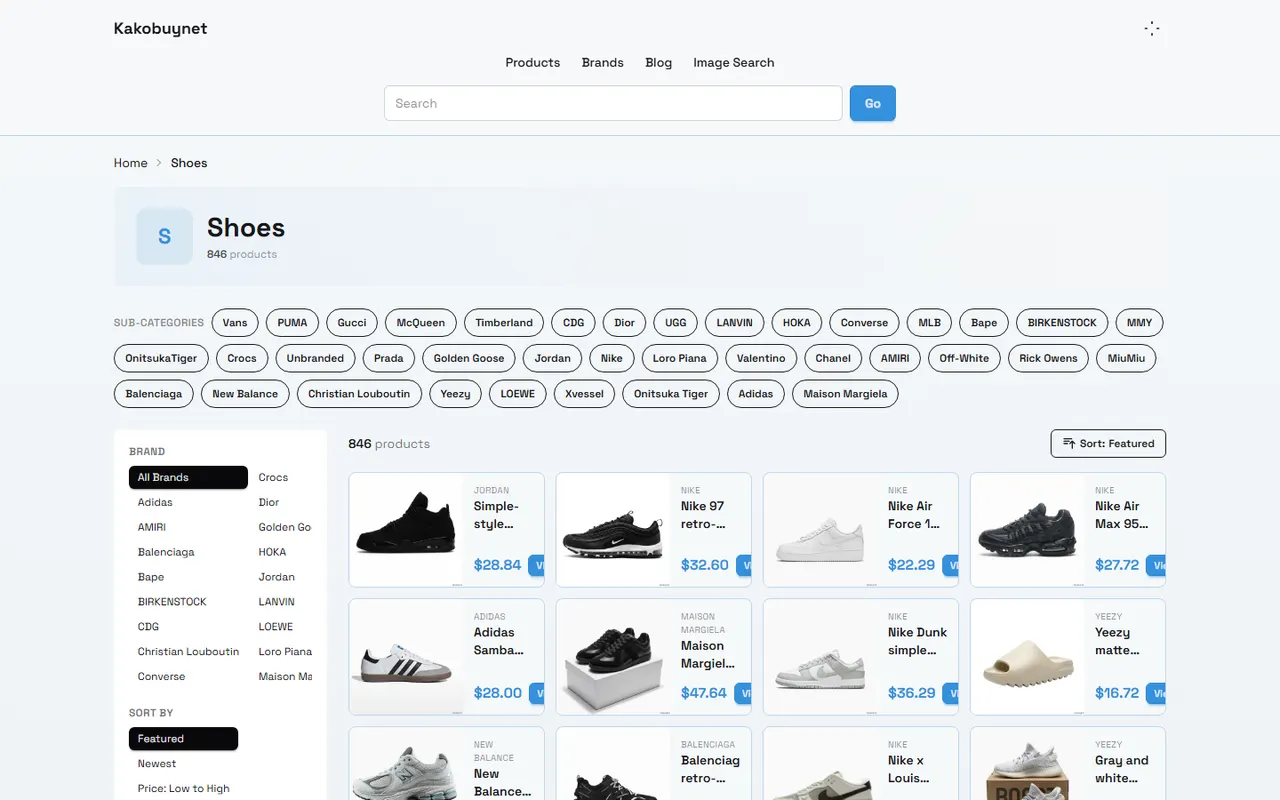
Task: Pick the Rick Owens sub-category chip
Action: (x=1048, y=358)
